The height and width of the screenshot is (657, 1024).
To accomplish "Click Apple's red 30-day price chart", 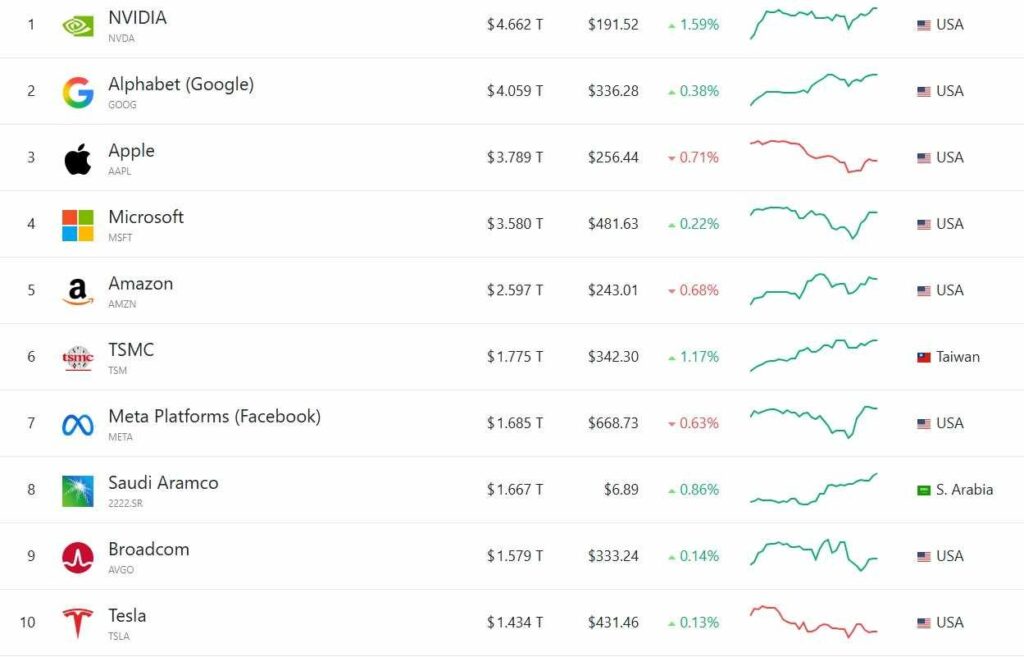I will [813, 156].
